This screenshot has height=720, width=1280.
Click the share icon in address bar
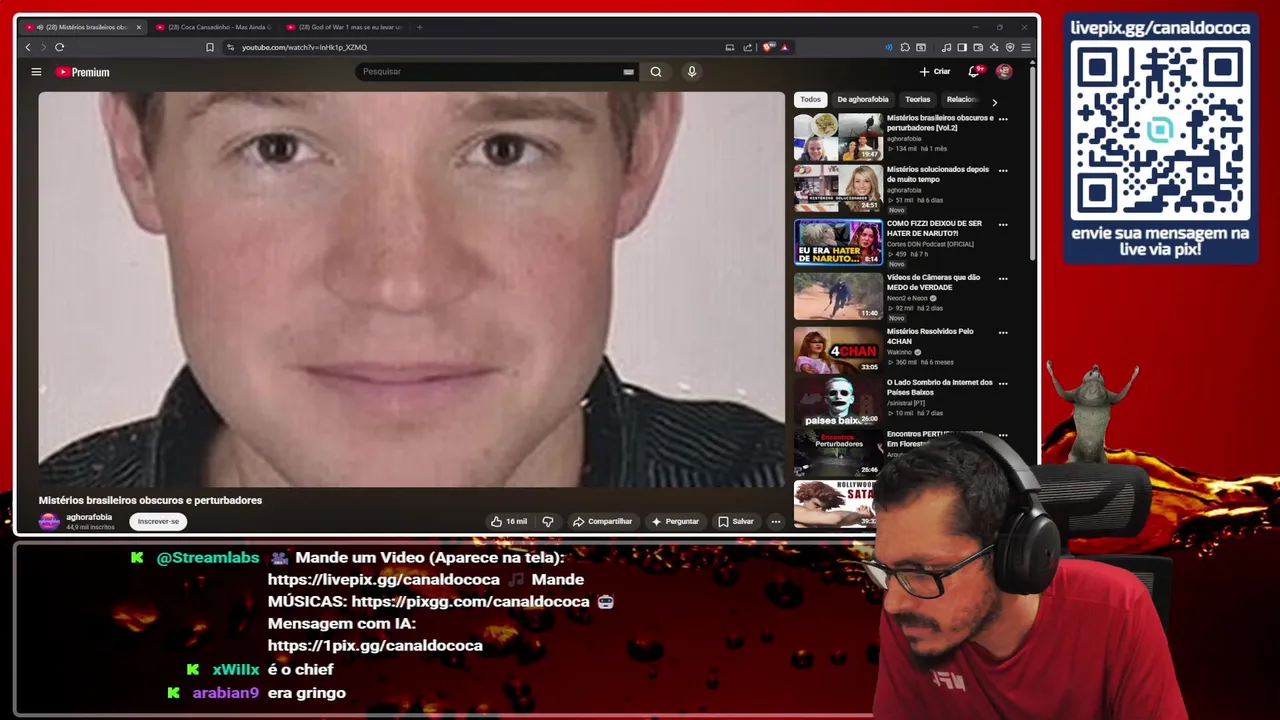pos(747,47)
